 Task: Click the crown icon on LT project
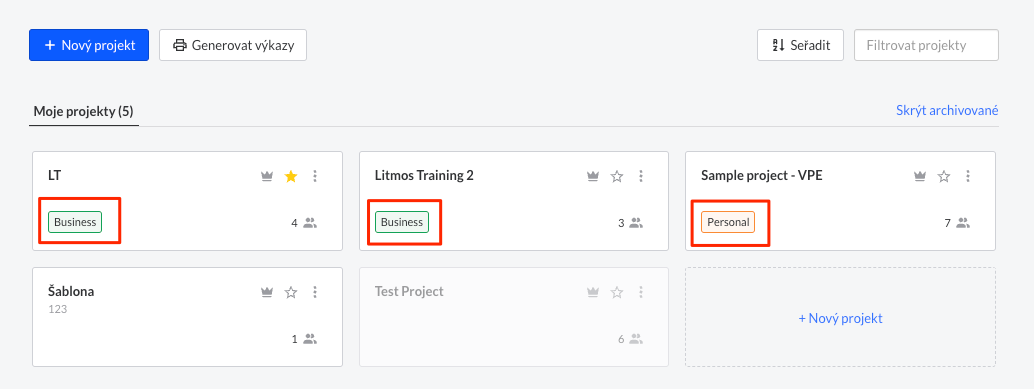tap(267, 176)
